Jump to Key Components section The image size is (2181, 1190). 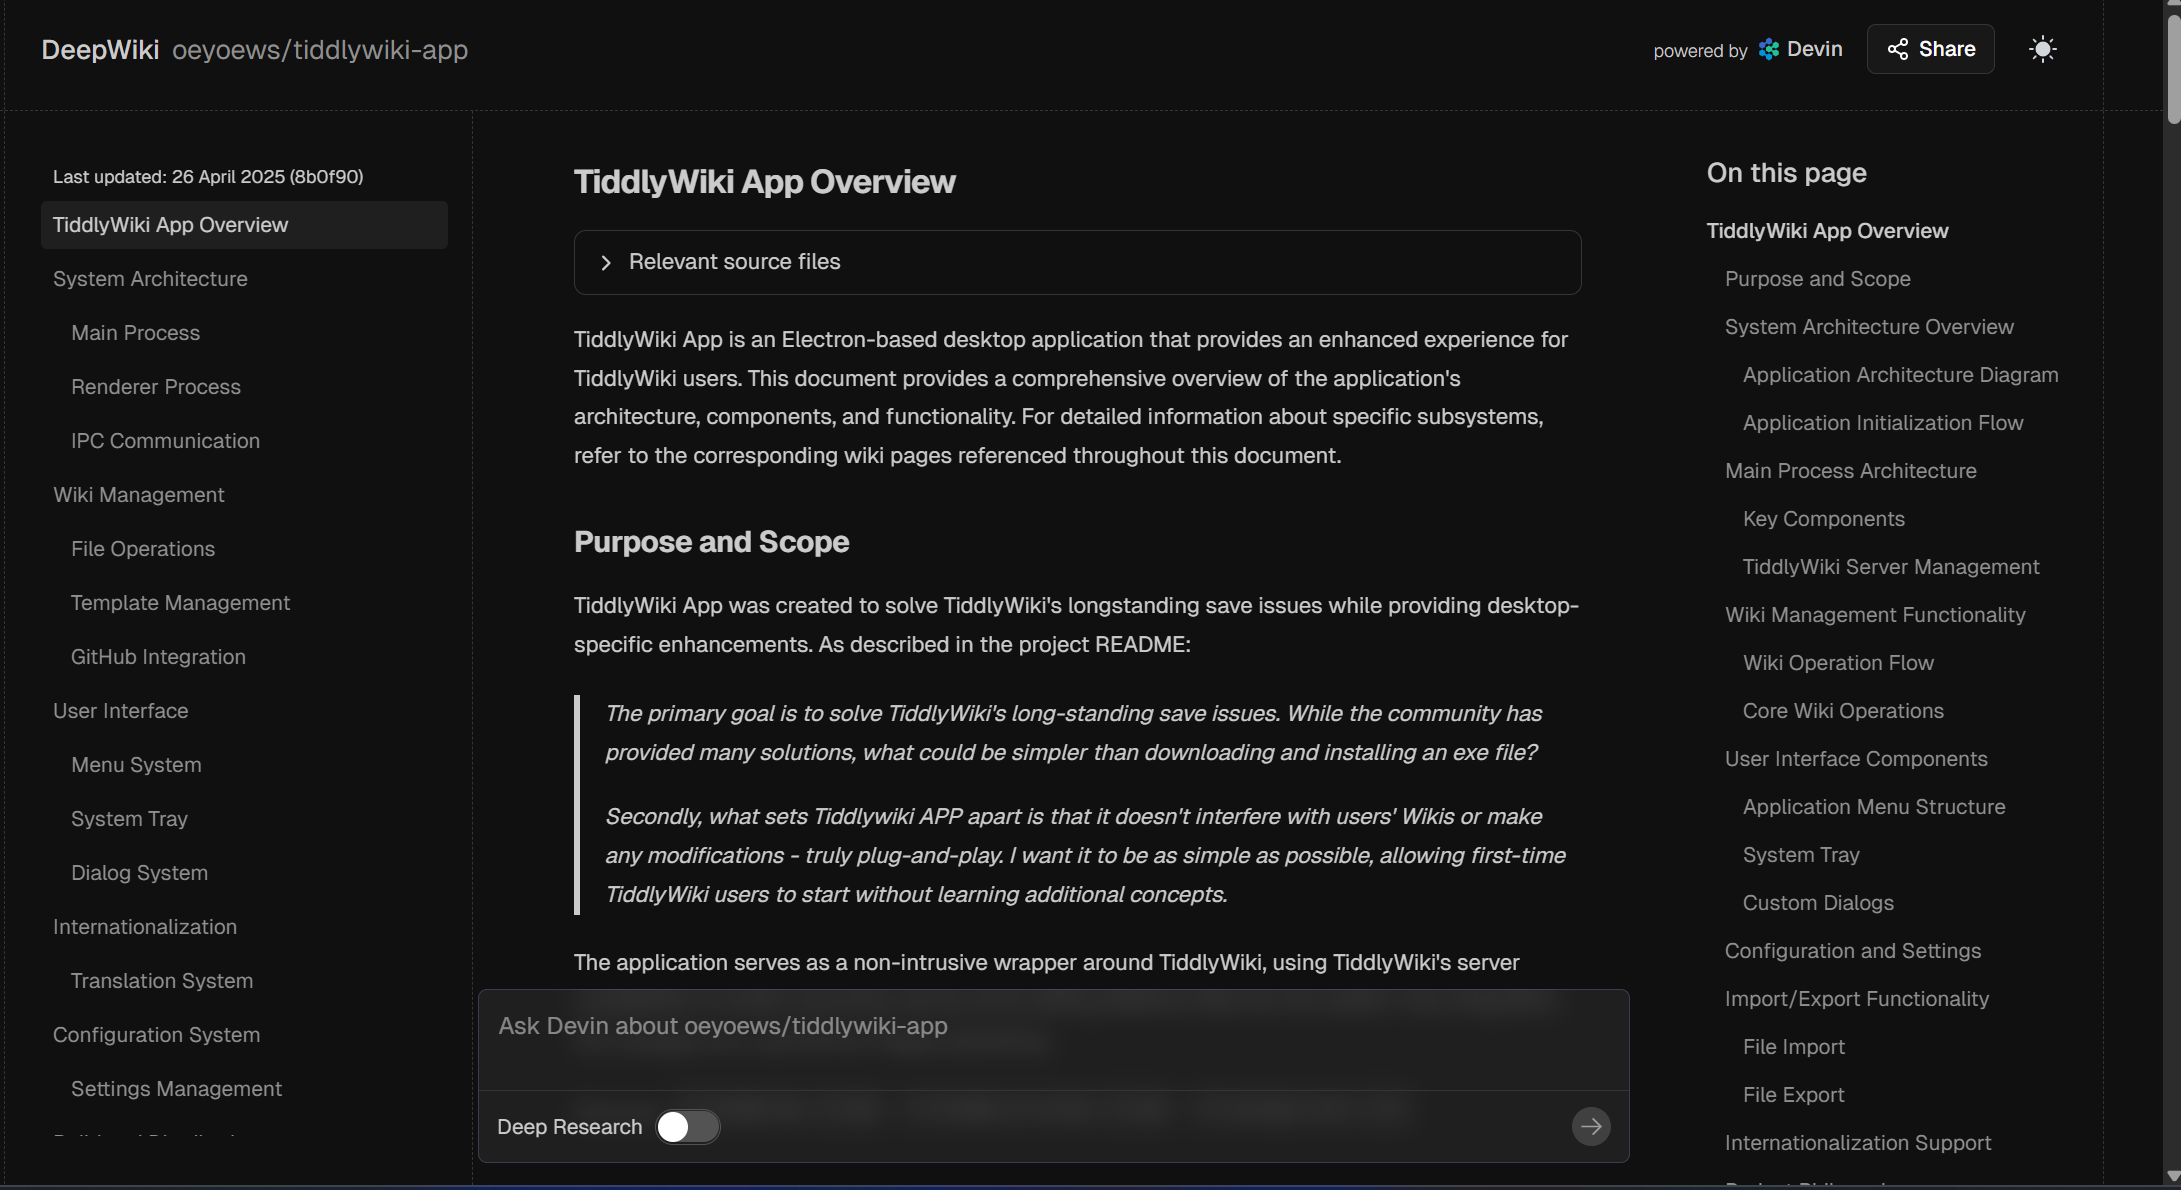(x=1824, y=519)
